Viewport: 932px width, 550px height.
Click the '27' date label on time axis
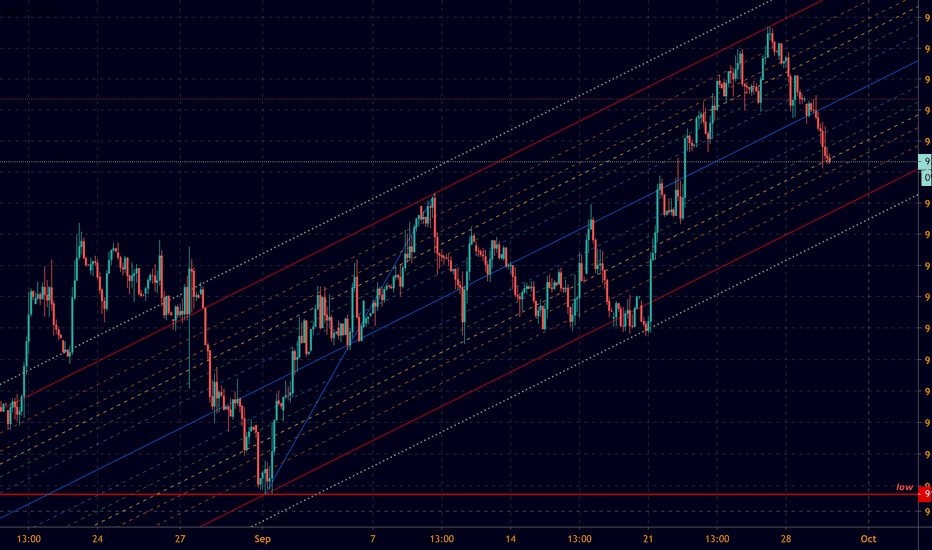(x=180, y=539)
